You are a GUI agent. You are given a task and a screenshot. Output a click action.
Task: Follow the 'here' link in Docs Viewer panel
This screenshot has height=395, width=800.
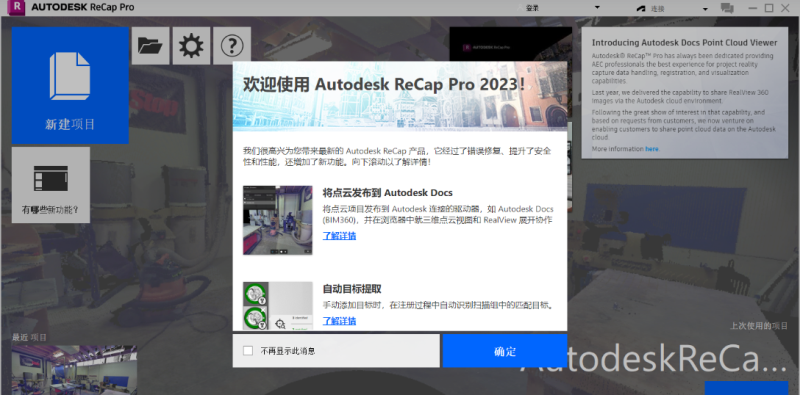click(652, 149)
